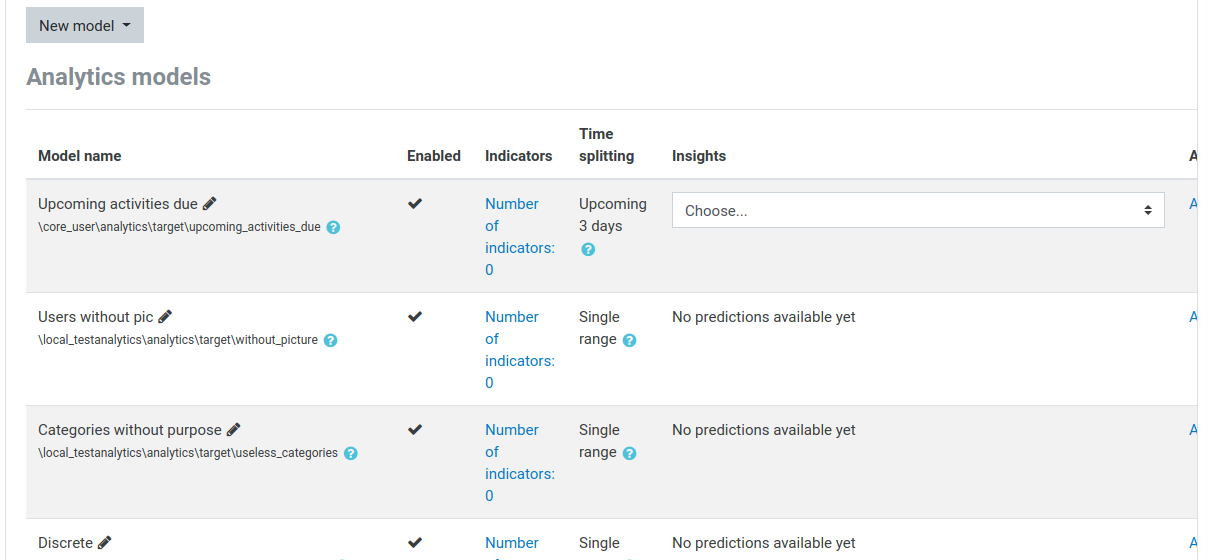Screen dimensions: 1208x560
Task: Open the Choose... insights select box
Action: coord(918,210)
